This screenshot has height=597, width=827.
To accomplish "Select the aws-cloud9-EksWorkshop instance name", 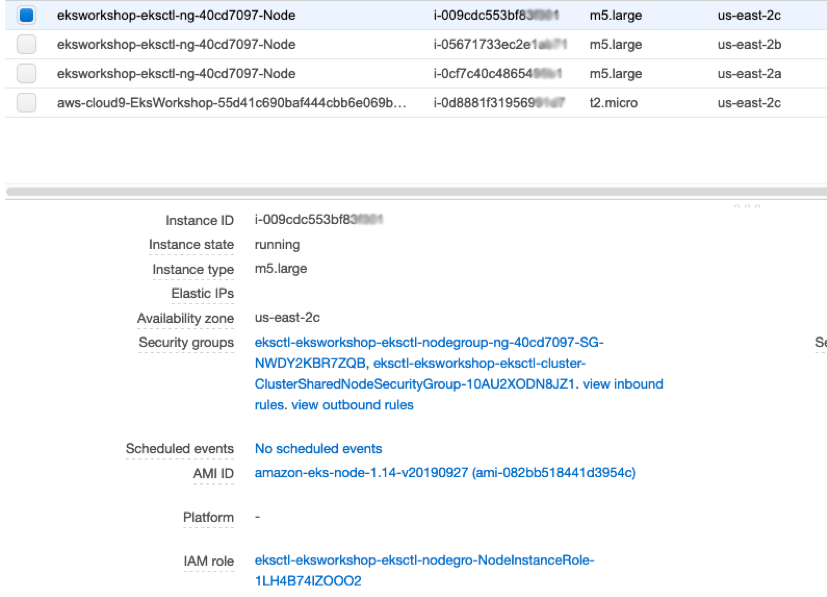I will [x=231, y=102].
